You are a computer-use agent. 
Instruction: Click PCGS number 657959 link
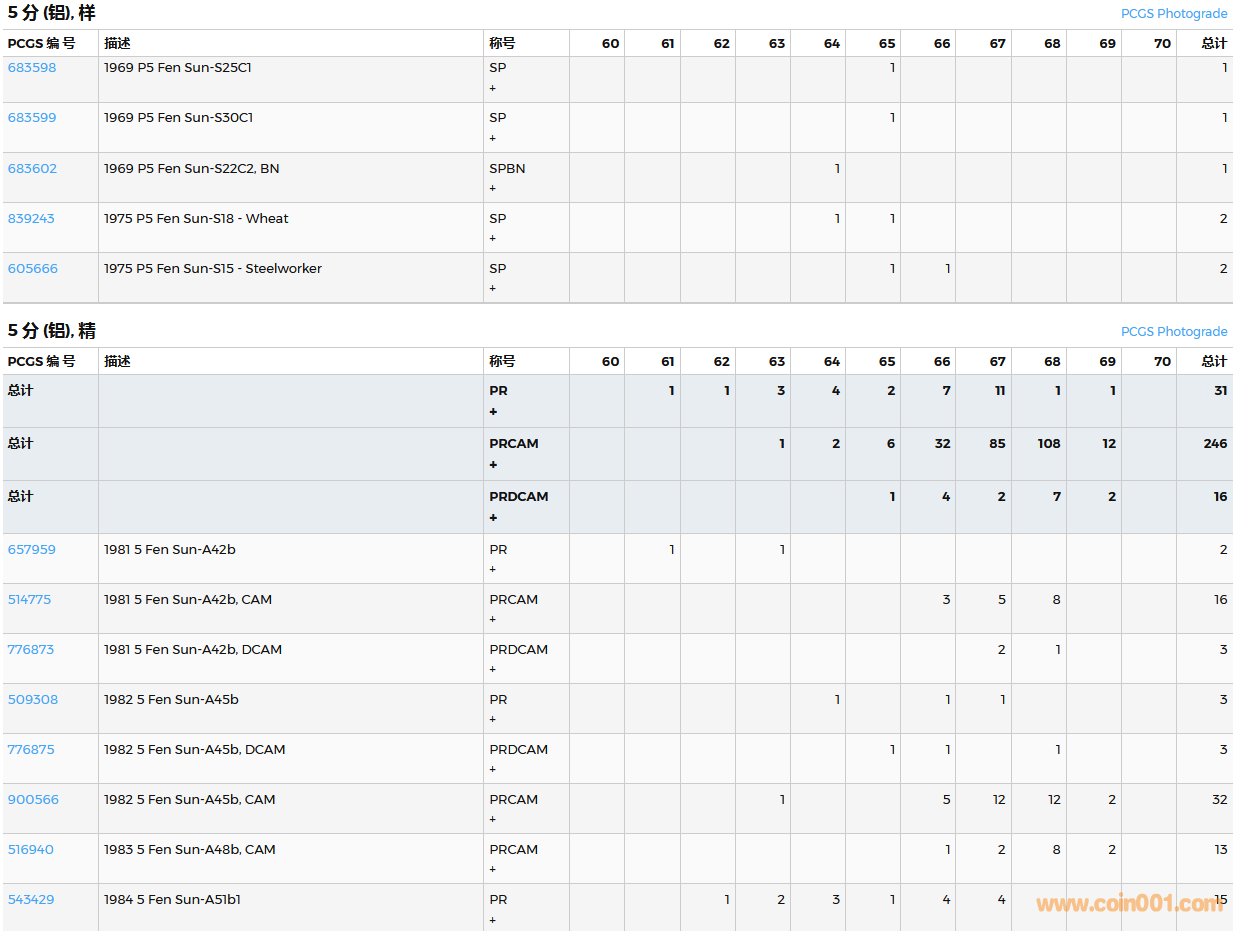point(32,549)
